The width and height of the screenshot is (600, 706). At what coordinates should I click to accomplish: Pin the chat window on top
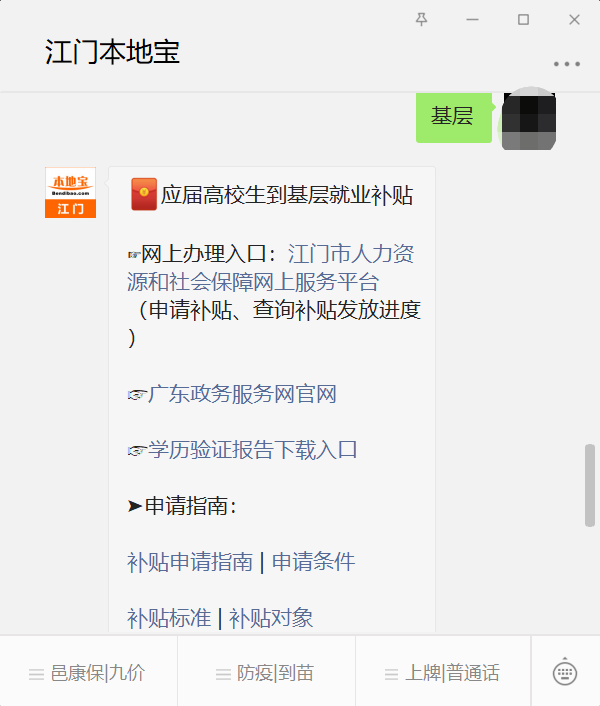point(421,19)
